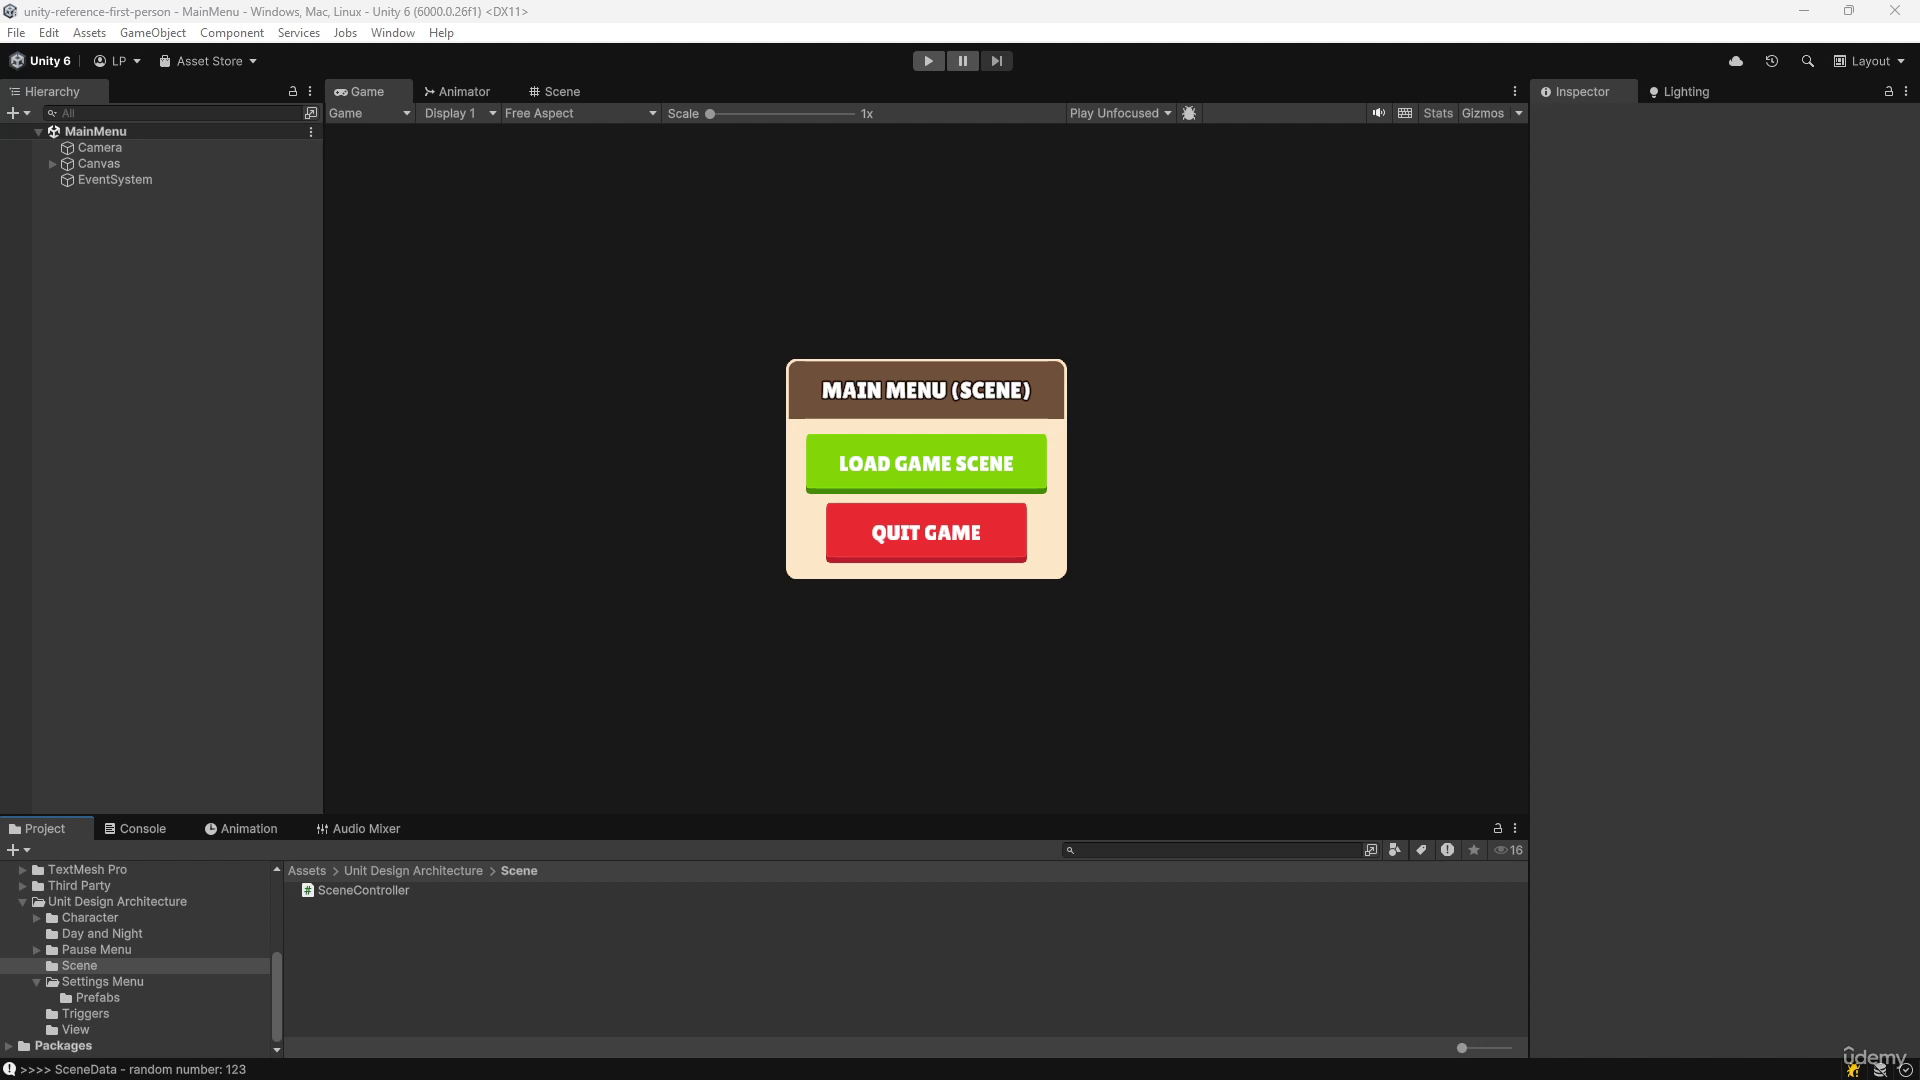Click the Hierarchy search field
Screen dimensions: 1920x1080
coord(175,113)
